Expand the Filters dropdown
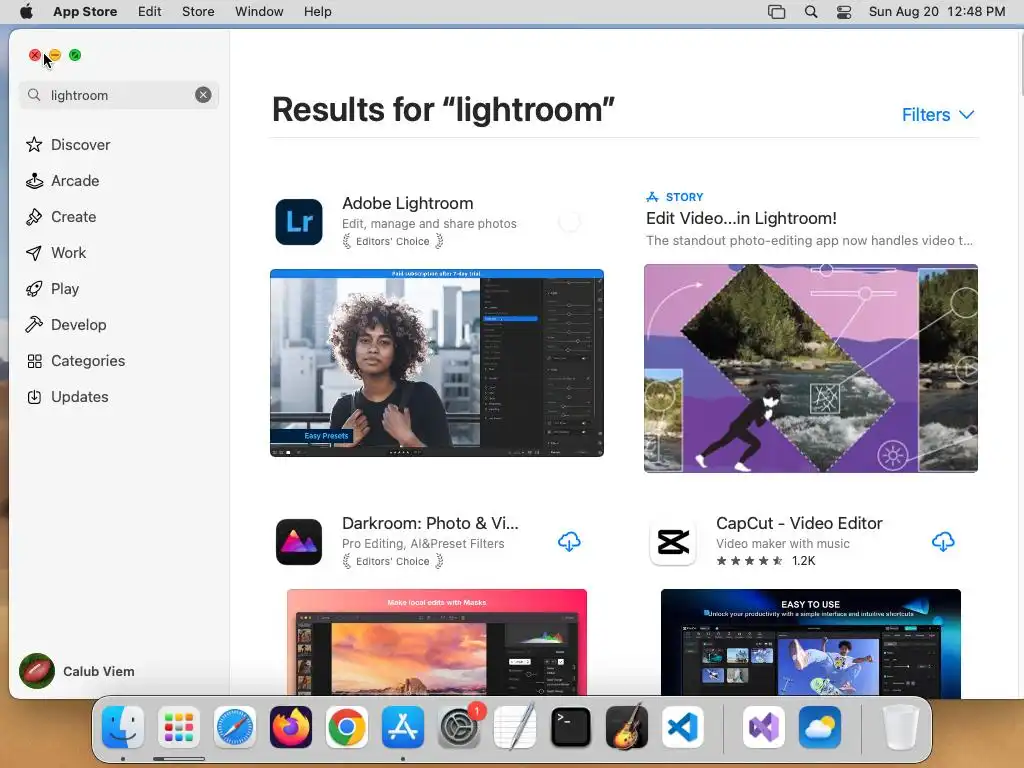Viewport: 1024px width, 768px height. click(x=938, y=114)
